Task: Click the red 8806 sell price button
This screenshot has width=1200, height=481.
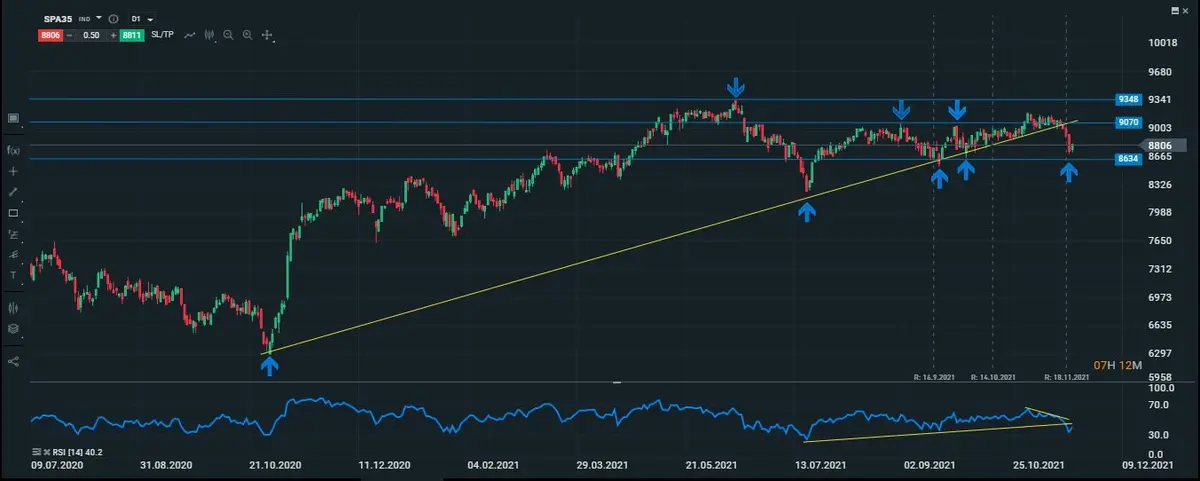Action: 52,35
